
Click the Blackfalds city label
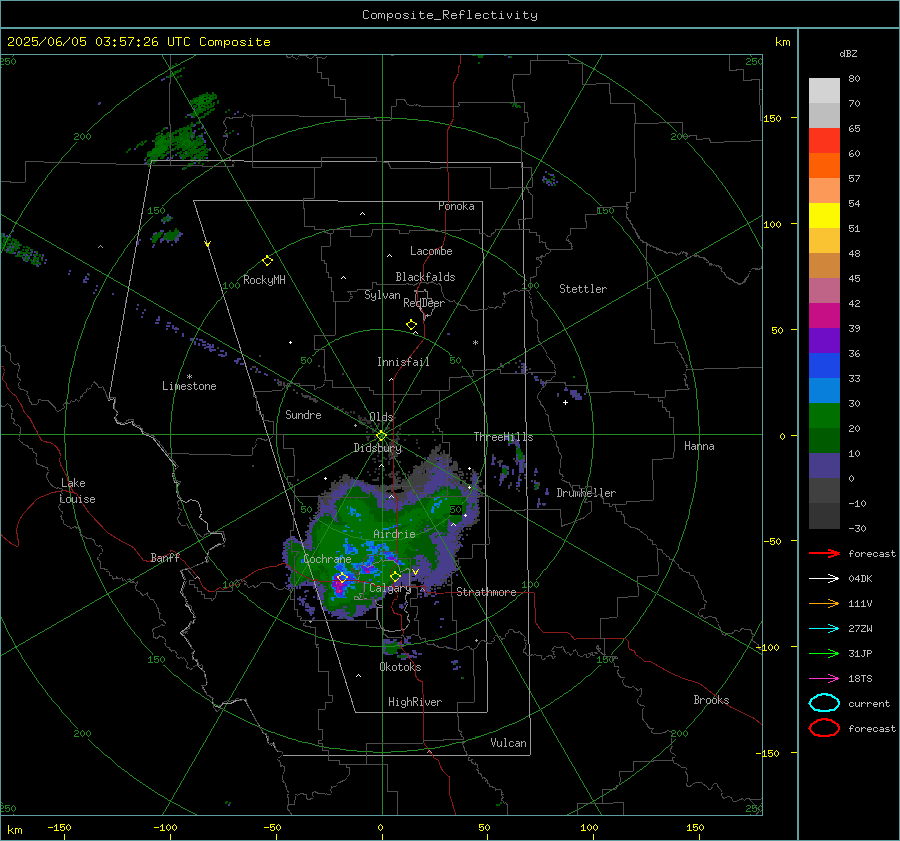[425, 277]
